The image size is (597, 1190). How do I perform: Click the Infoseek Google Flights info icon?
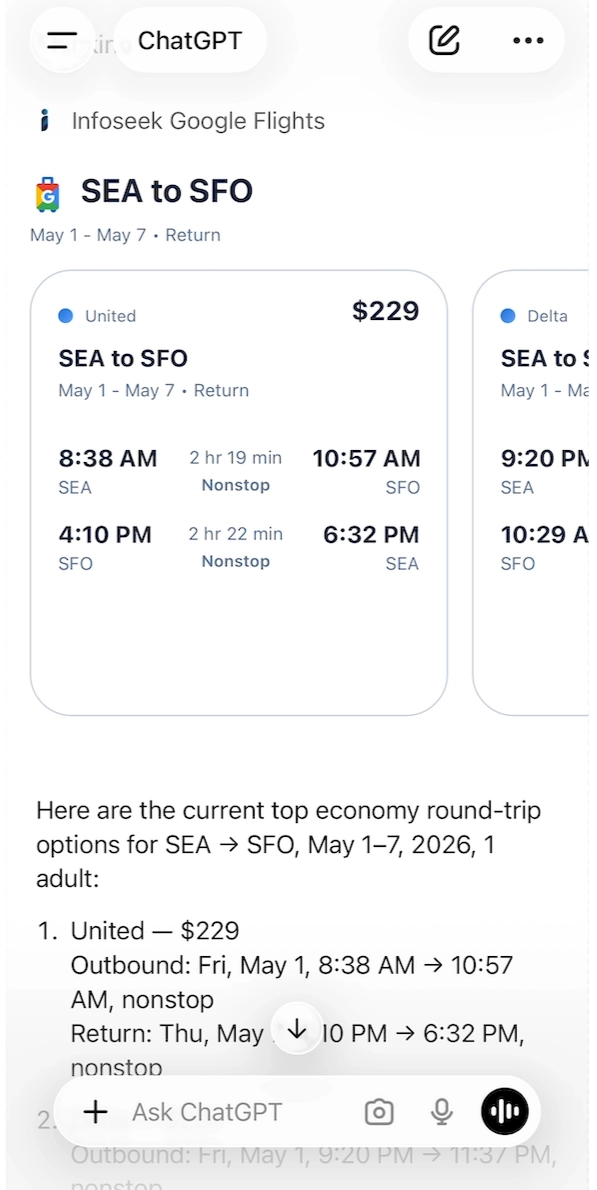click(44, 120)
